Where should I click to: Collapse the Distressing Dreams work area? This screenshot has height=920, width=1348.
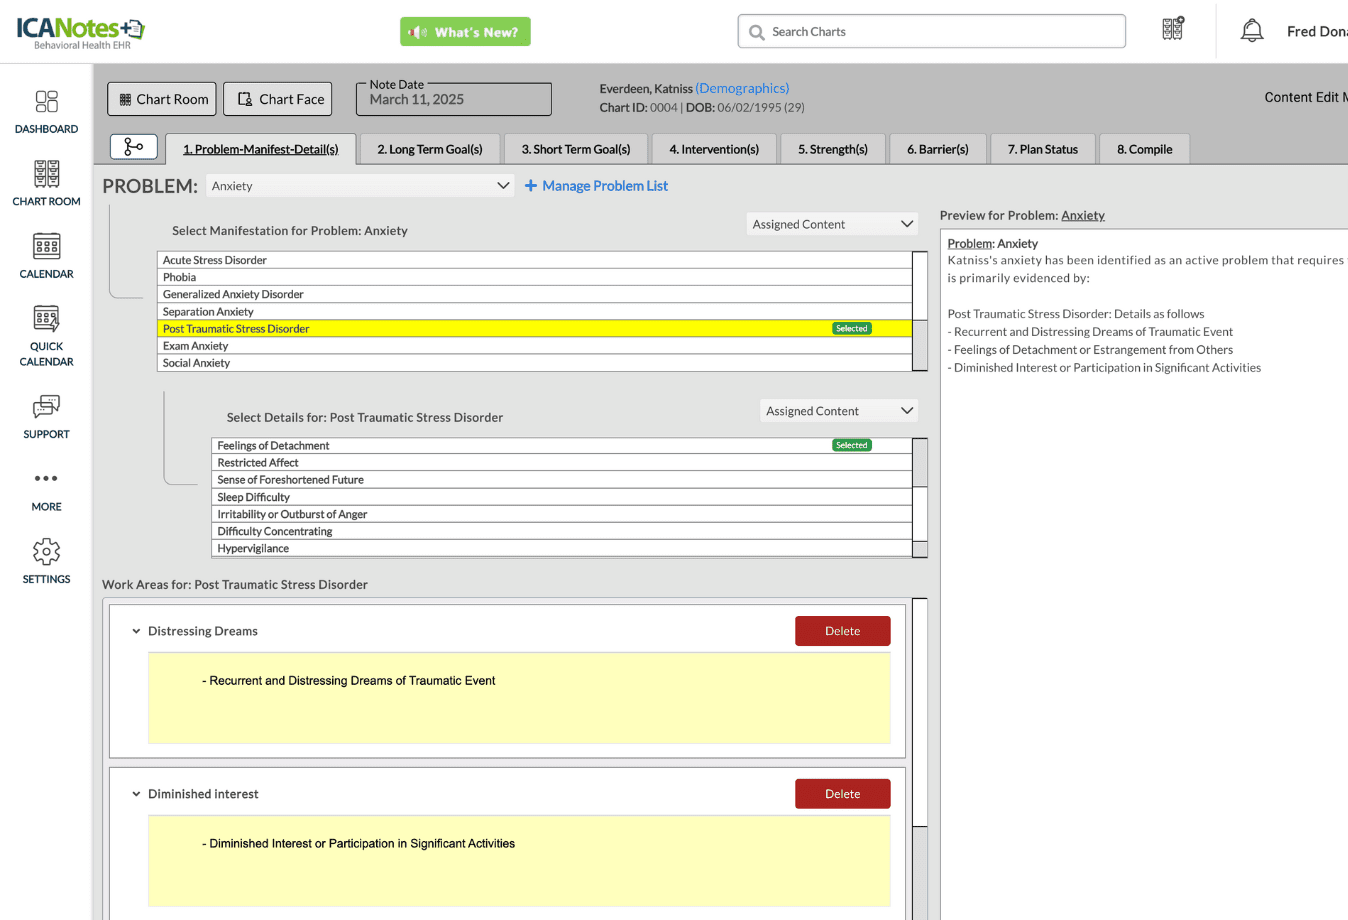click(x=136, y=631)
